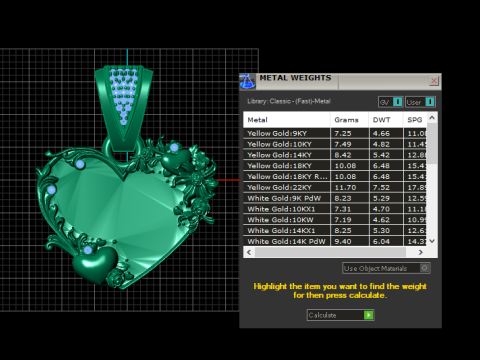480x360 pixels.
Task: Click the horizontal scroll right arrow
Action: click(x=421, y=252)
